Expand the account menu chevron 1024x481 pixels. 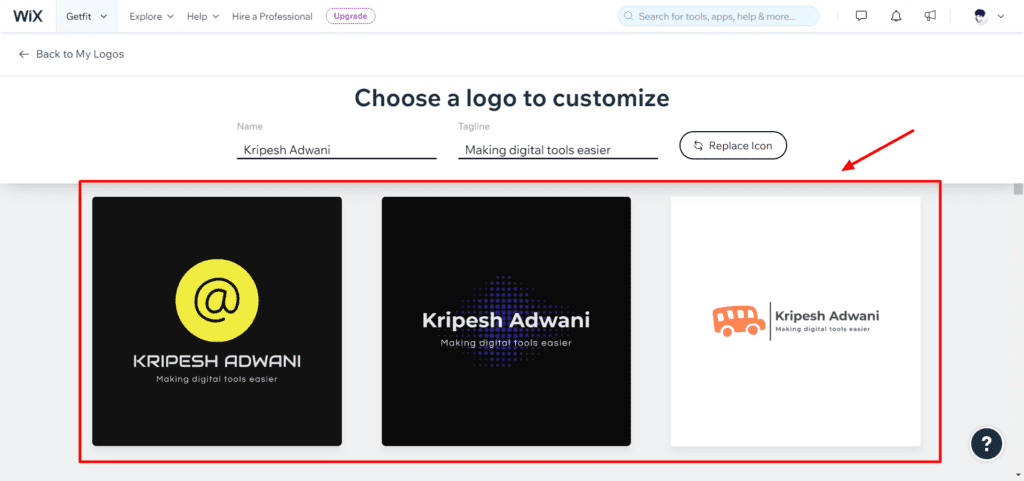(1000, 17)
